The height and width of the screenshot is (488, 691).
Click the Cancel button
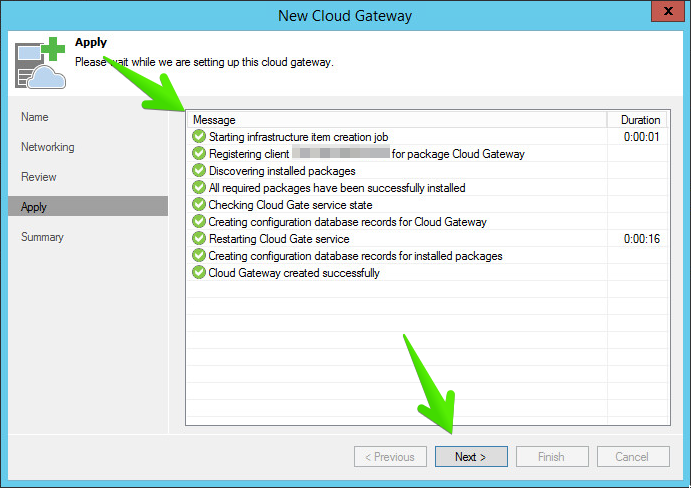tap(633, 457)
